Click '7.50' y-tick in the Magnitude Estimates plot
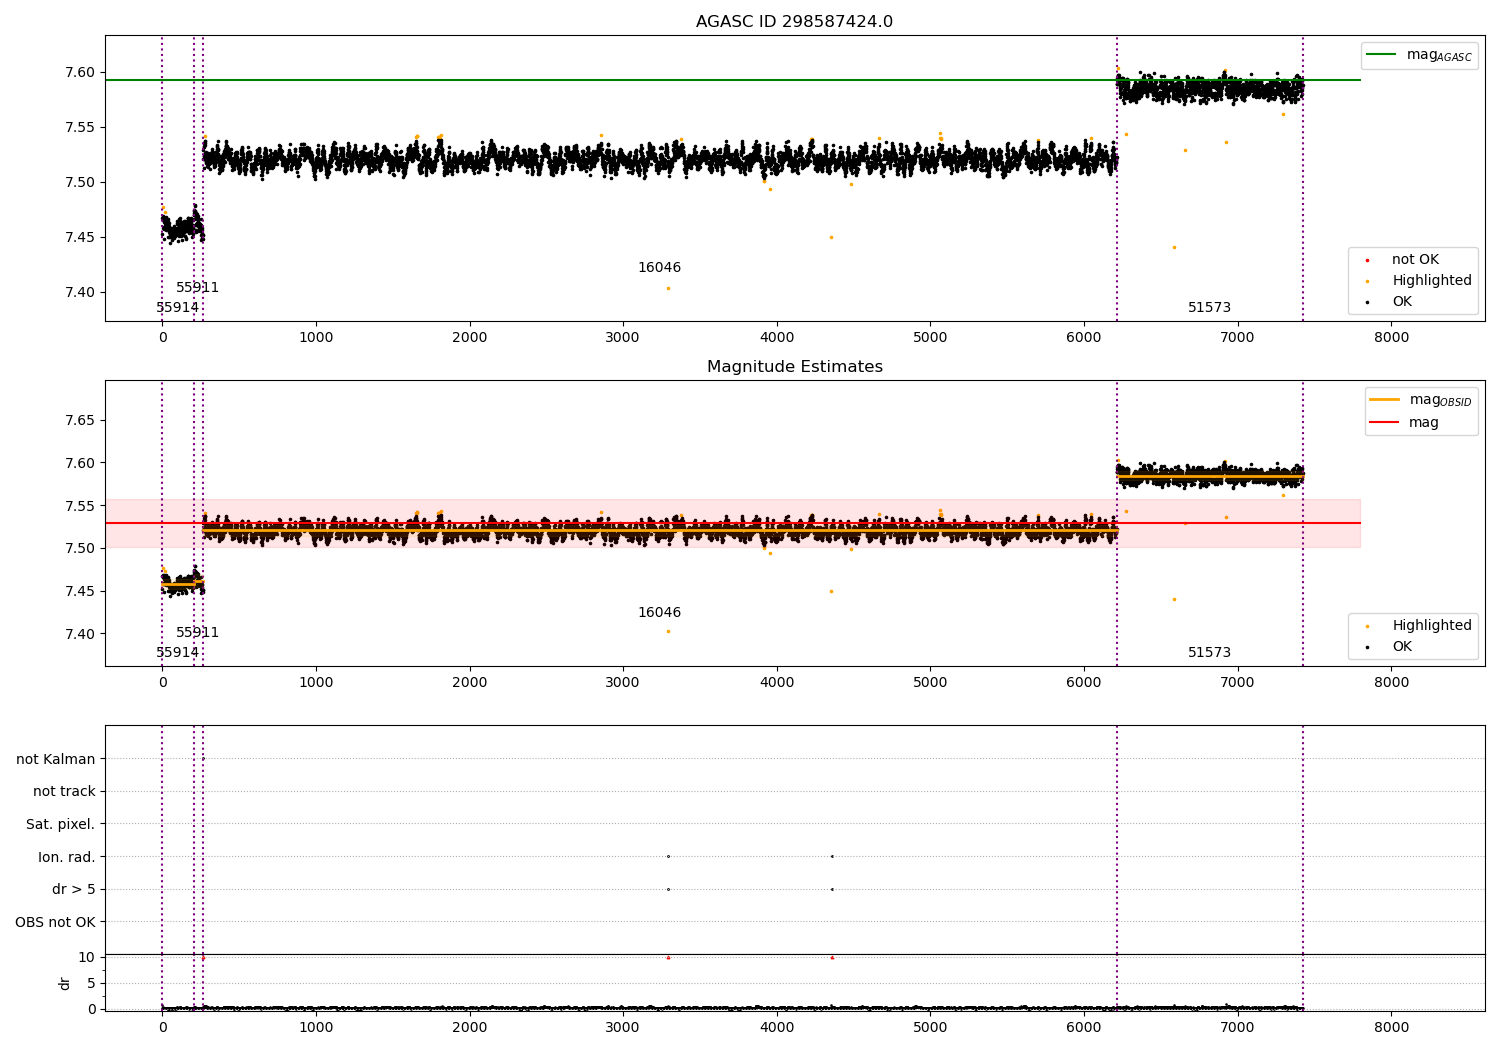1500x1050 pixels. (x=80, y=549)
